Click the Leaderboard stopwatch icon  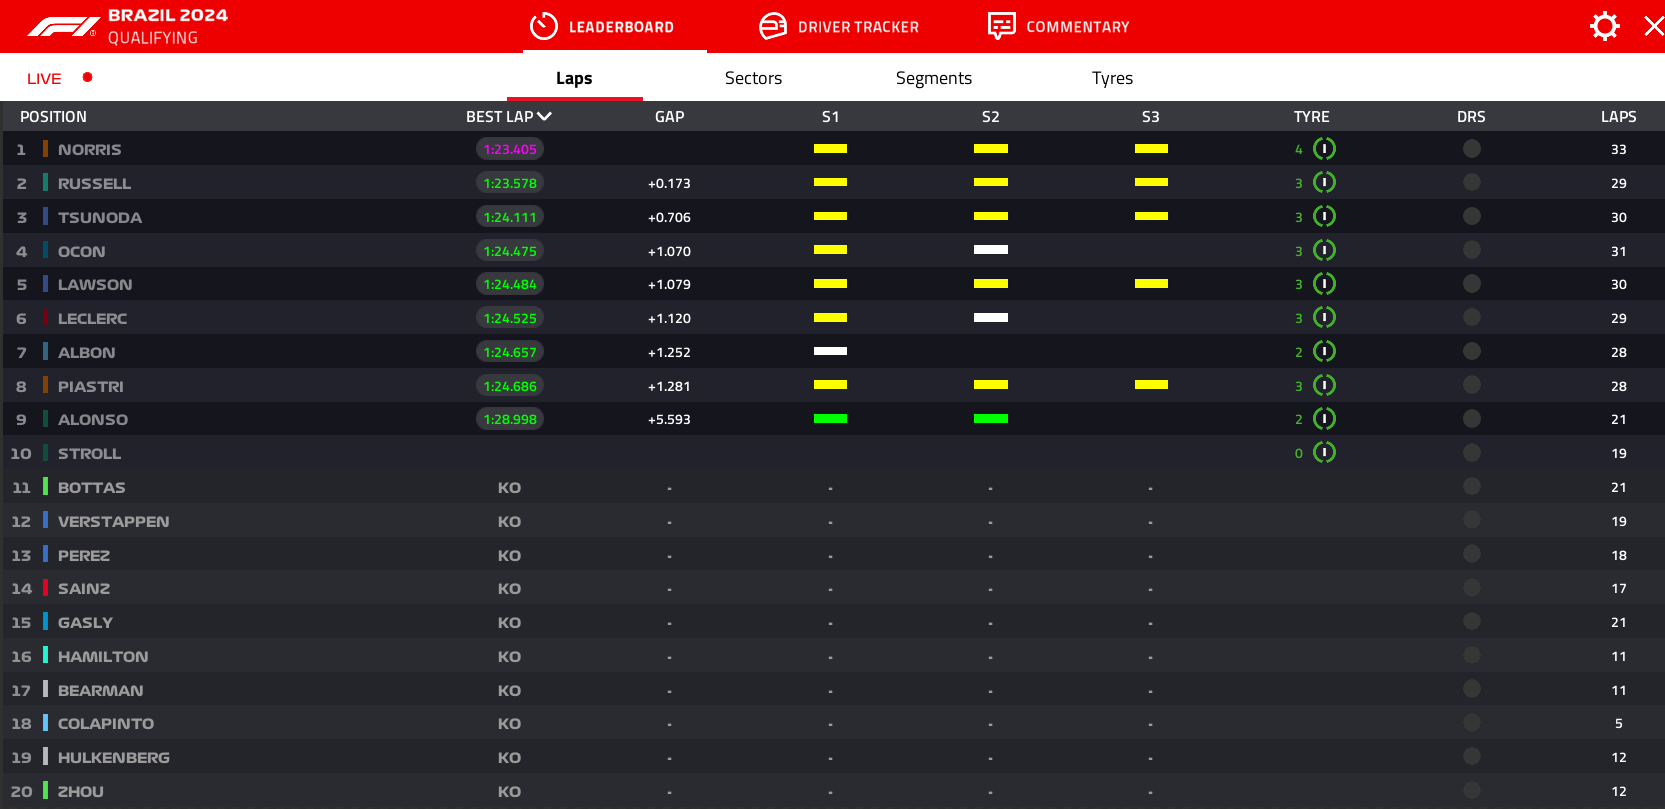[543, 26]
